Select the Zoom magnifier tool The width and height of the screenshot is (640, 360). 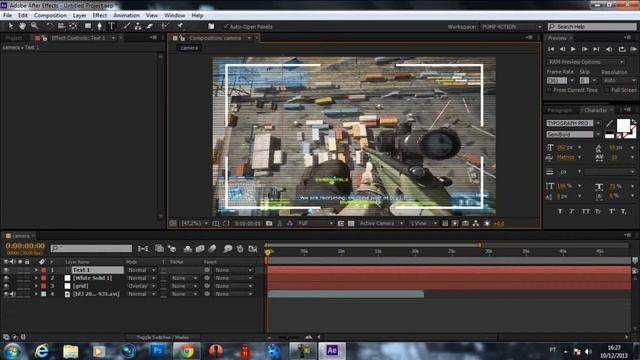click(x=34, y=26)
